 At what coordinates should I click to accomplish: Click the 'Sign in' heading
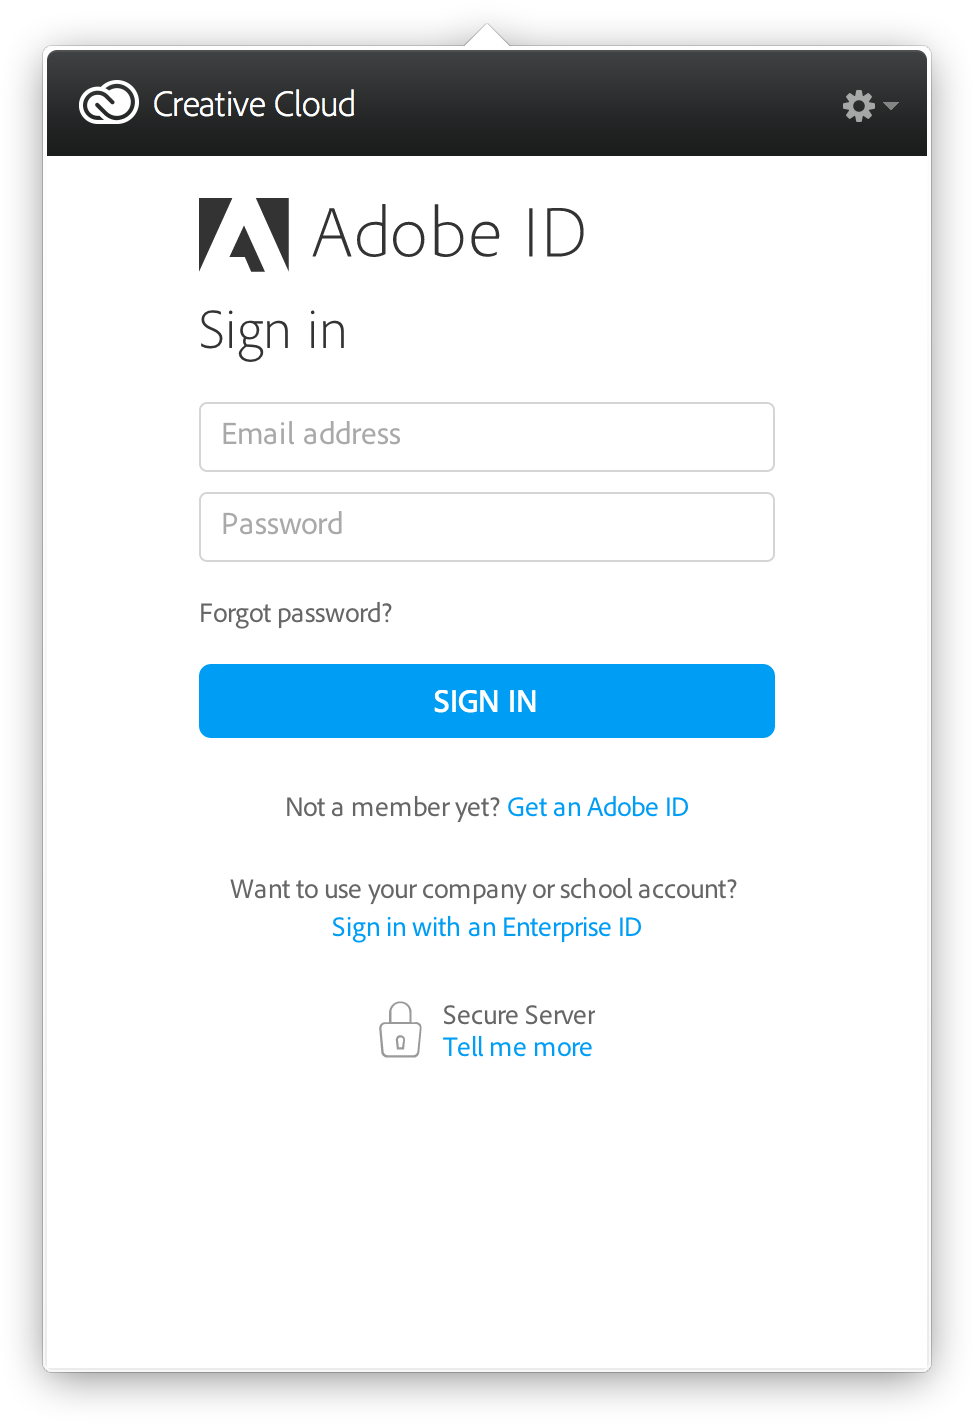(273, 331)
